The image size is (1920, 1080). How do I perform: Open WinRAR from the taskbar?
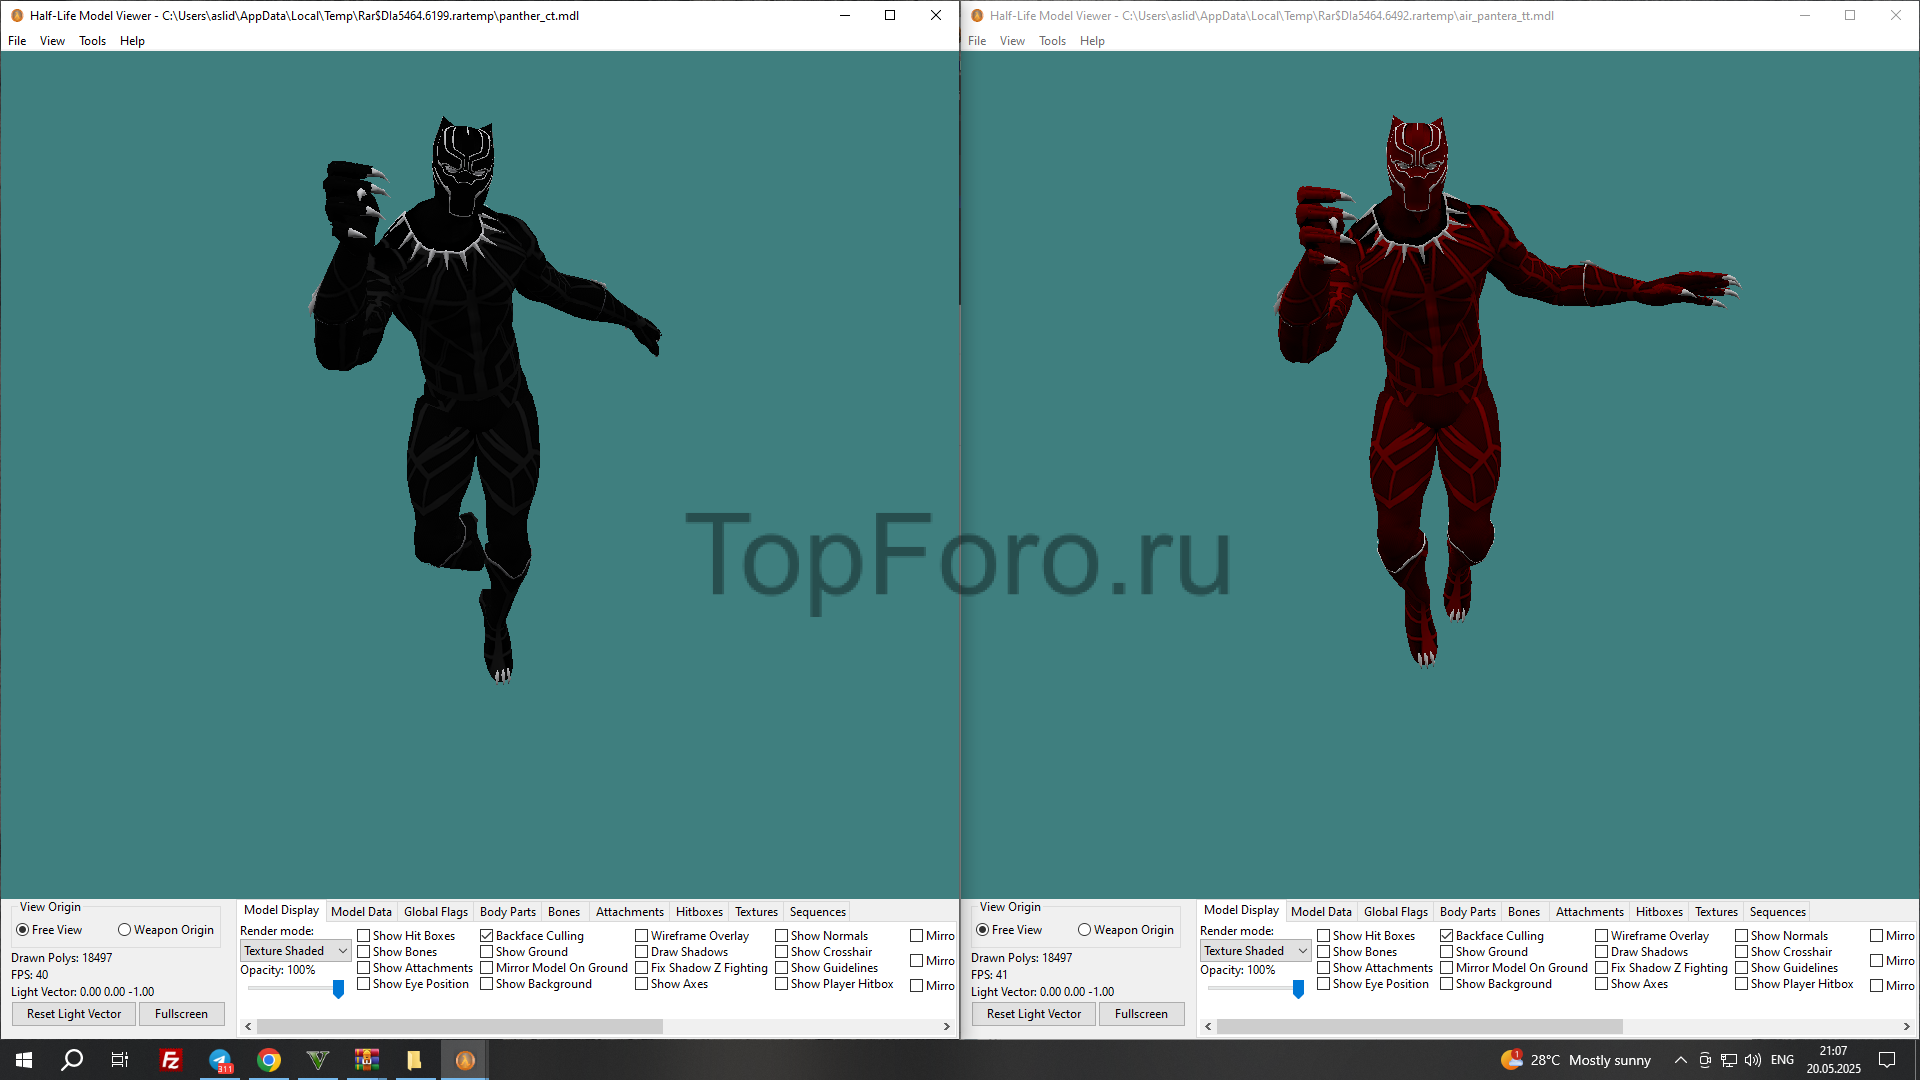[x=366, y=1060]
